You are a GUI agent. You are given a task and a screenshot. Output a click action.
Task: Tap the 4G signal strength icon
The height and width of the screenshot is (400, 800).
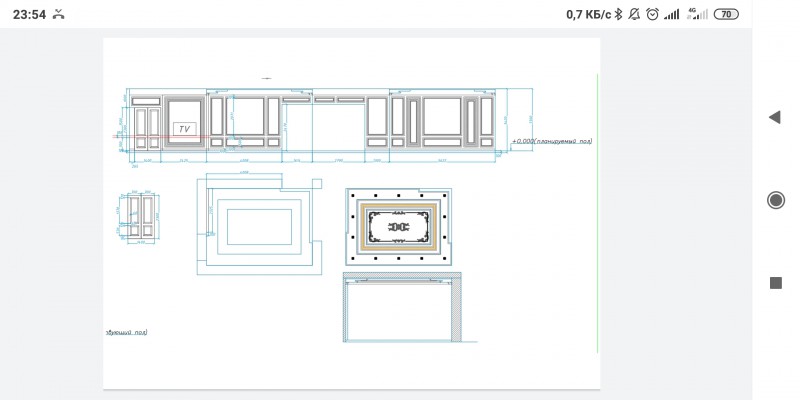[697, 14]
